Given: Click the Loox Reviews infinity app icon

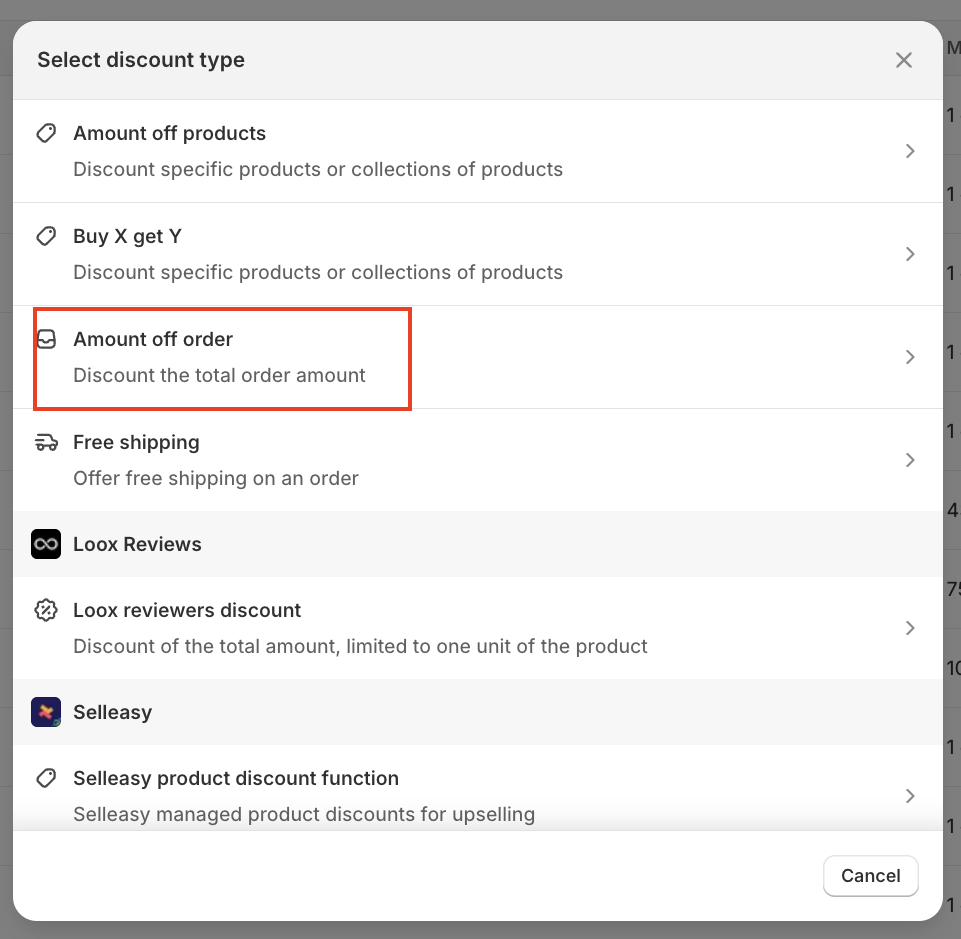Looking at the screenshot, I should [46, 544].
